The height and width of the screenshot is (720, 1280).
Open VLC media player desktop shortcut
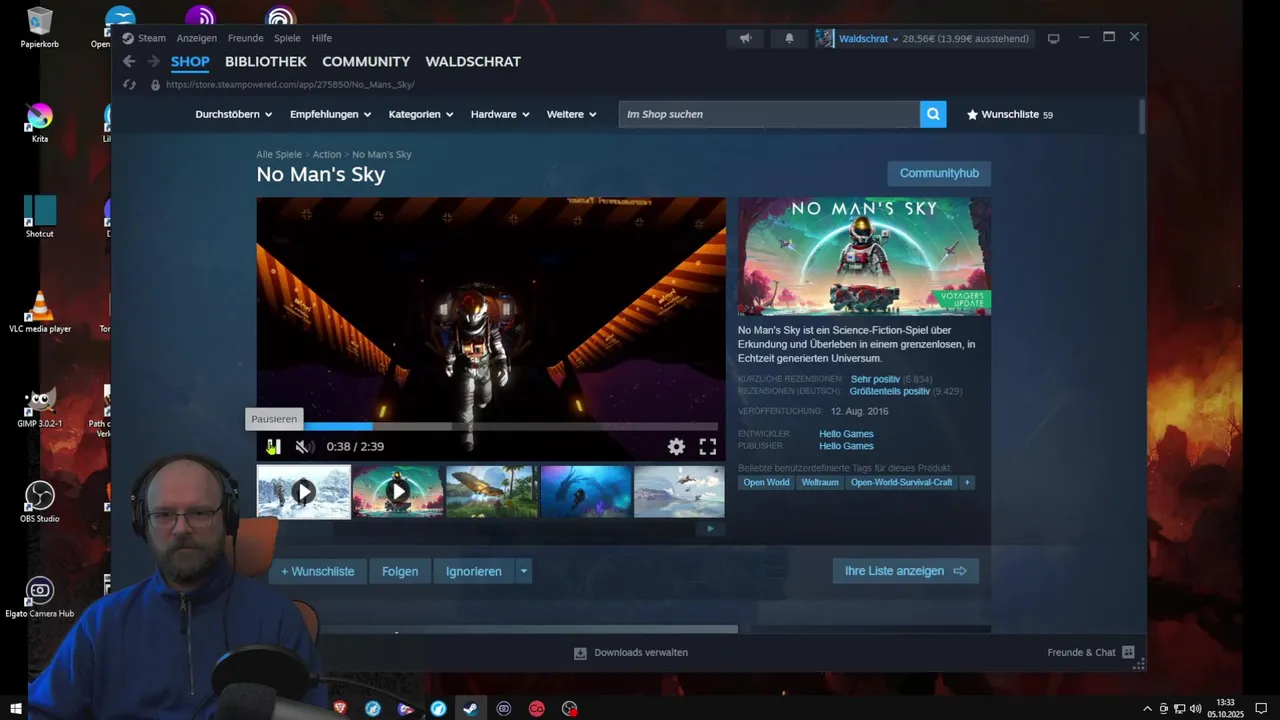tap(40, 312)
